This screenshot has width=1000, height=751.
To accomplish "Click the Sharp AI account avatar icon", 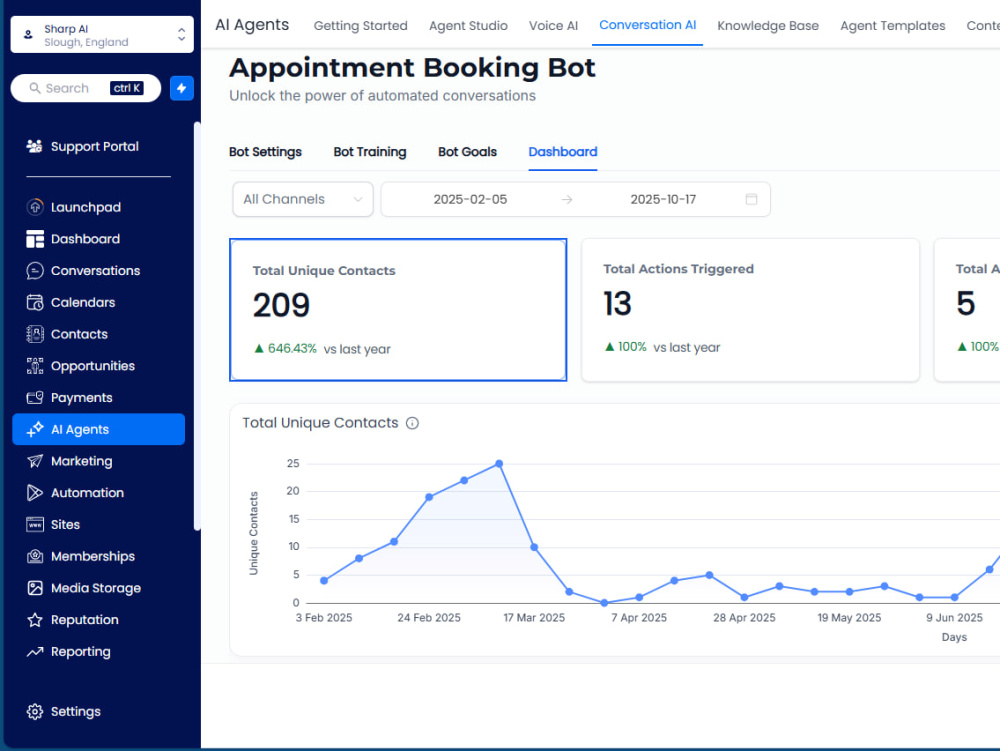I will tap(28, 34).
